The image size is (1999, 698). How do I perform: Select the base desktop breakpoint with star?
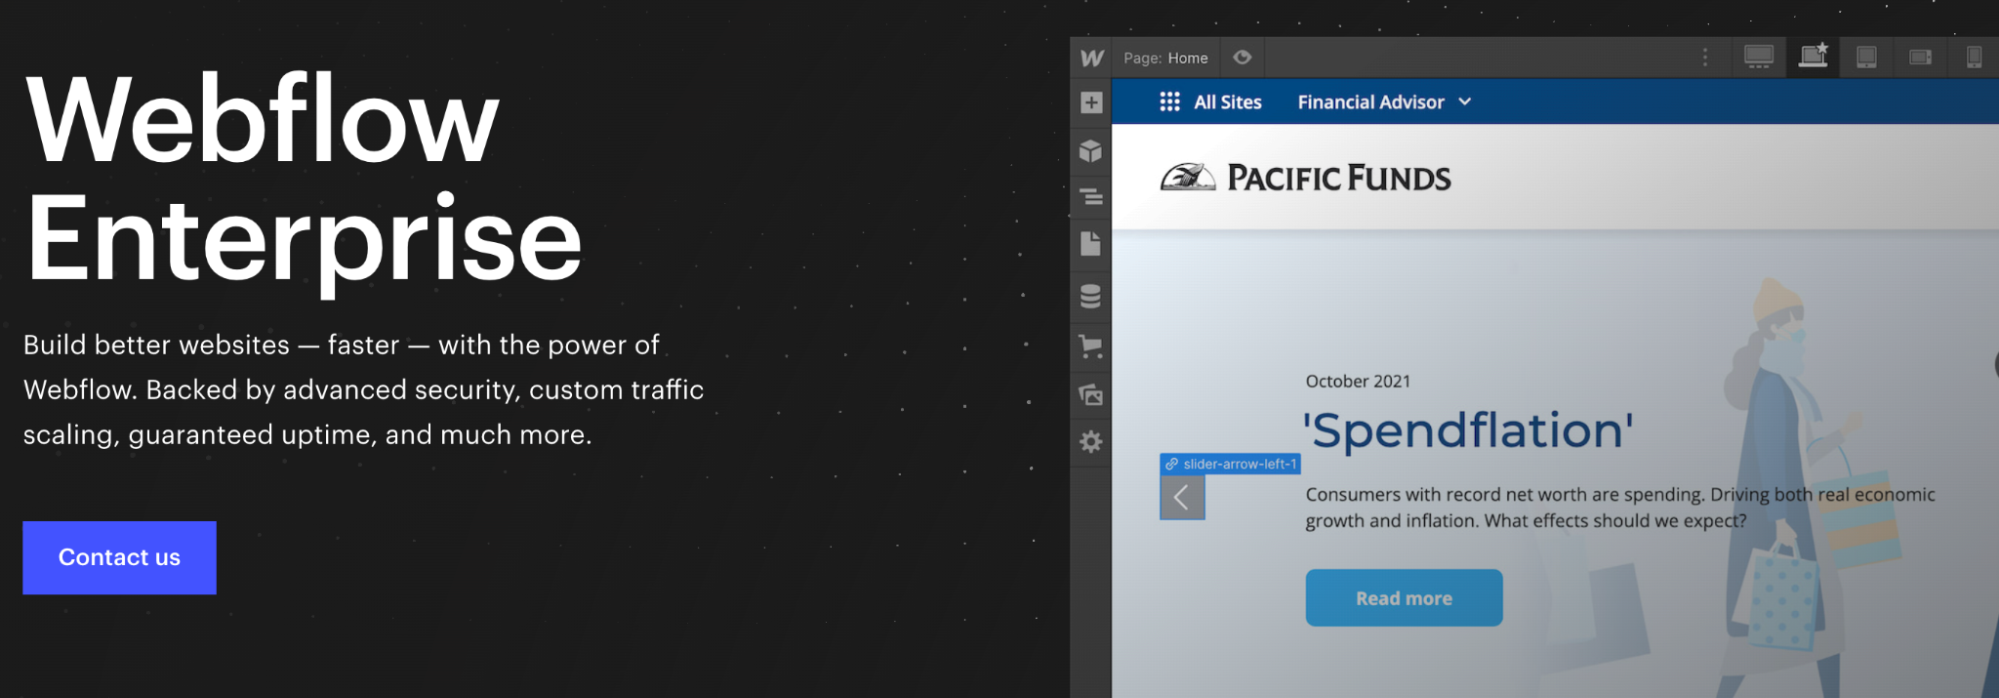1813,56
